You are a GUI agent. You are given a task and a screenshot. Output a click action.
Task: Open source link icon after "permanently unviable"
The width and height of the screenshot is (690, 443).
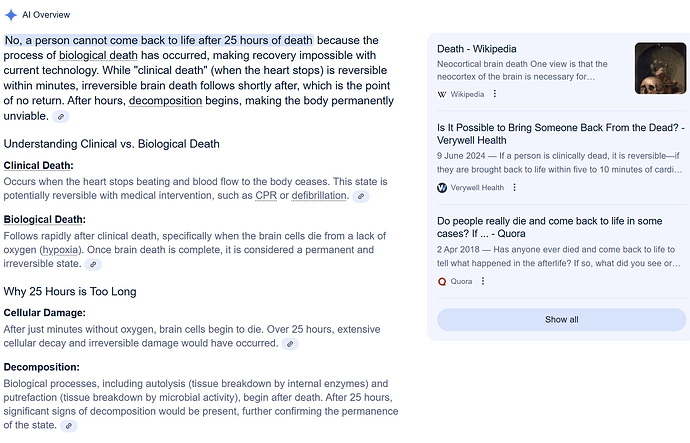pos(62,117)
